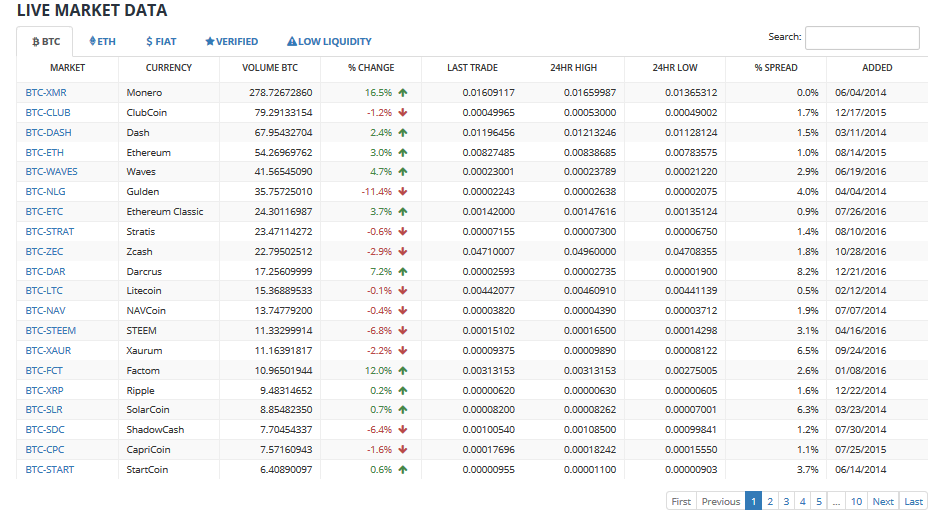Open the BTC-XMR market link
The image size is (940, 518).
pos(46,92)
